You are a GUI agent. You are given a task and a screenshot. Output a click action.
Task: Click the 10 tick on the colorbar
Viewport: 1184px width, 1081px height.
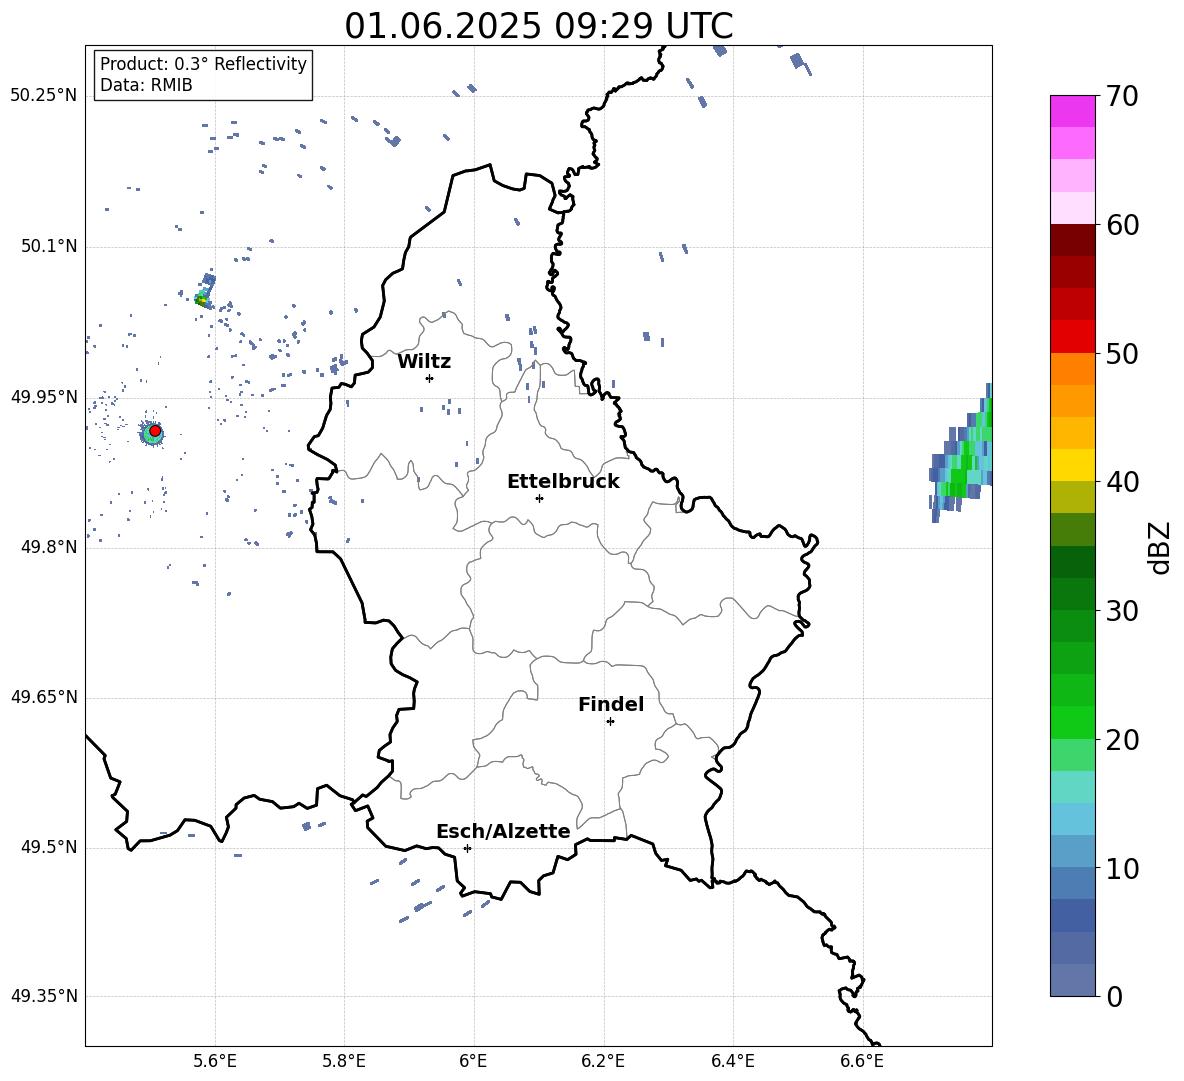1122,868
